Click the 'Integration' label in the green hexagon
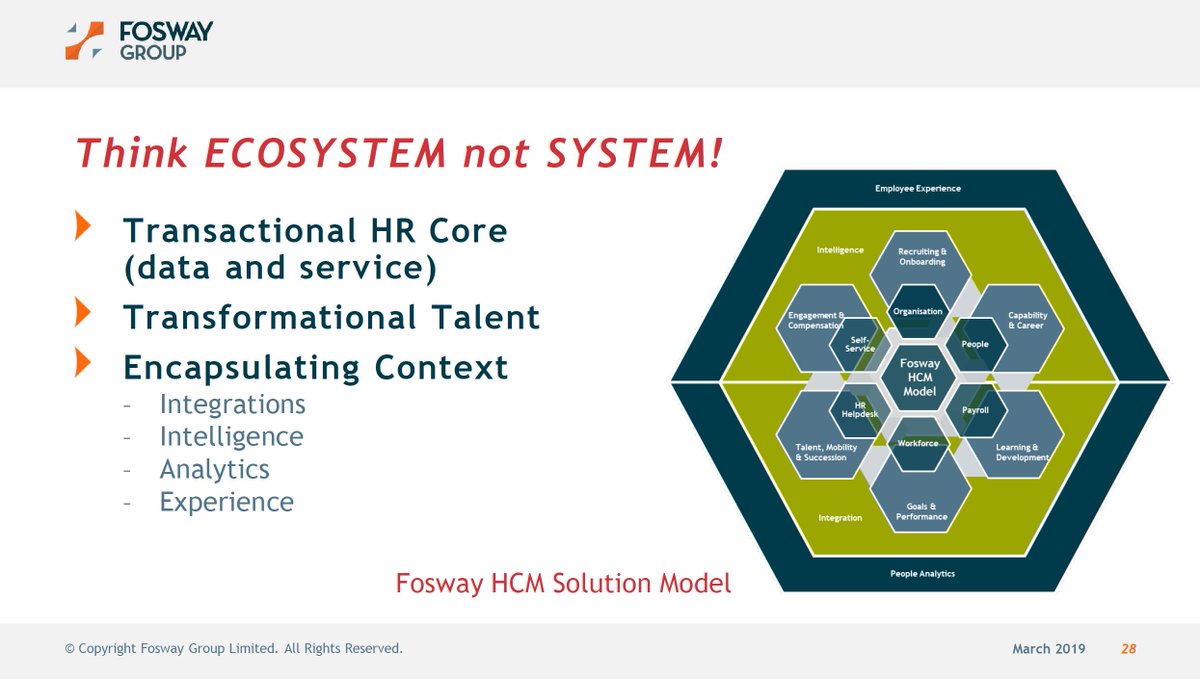The width and height of the screenshot is (1200, 679). (x=840, y=518)
